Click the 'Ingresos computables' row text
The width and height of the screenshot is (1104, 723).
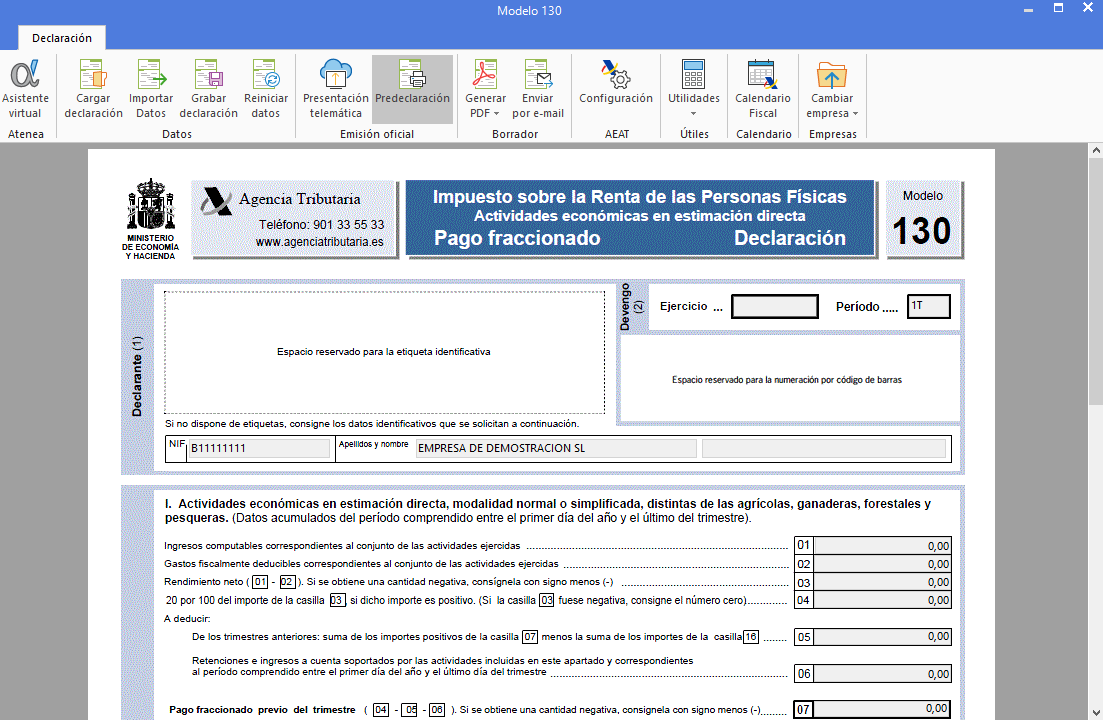click(x=342, y=546)
